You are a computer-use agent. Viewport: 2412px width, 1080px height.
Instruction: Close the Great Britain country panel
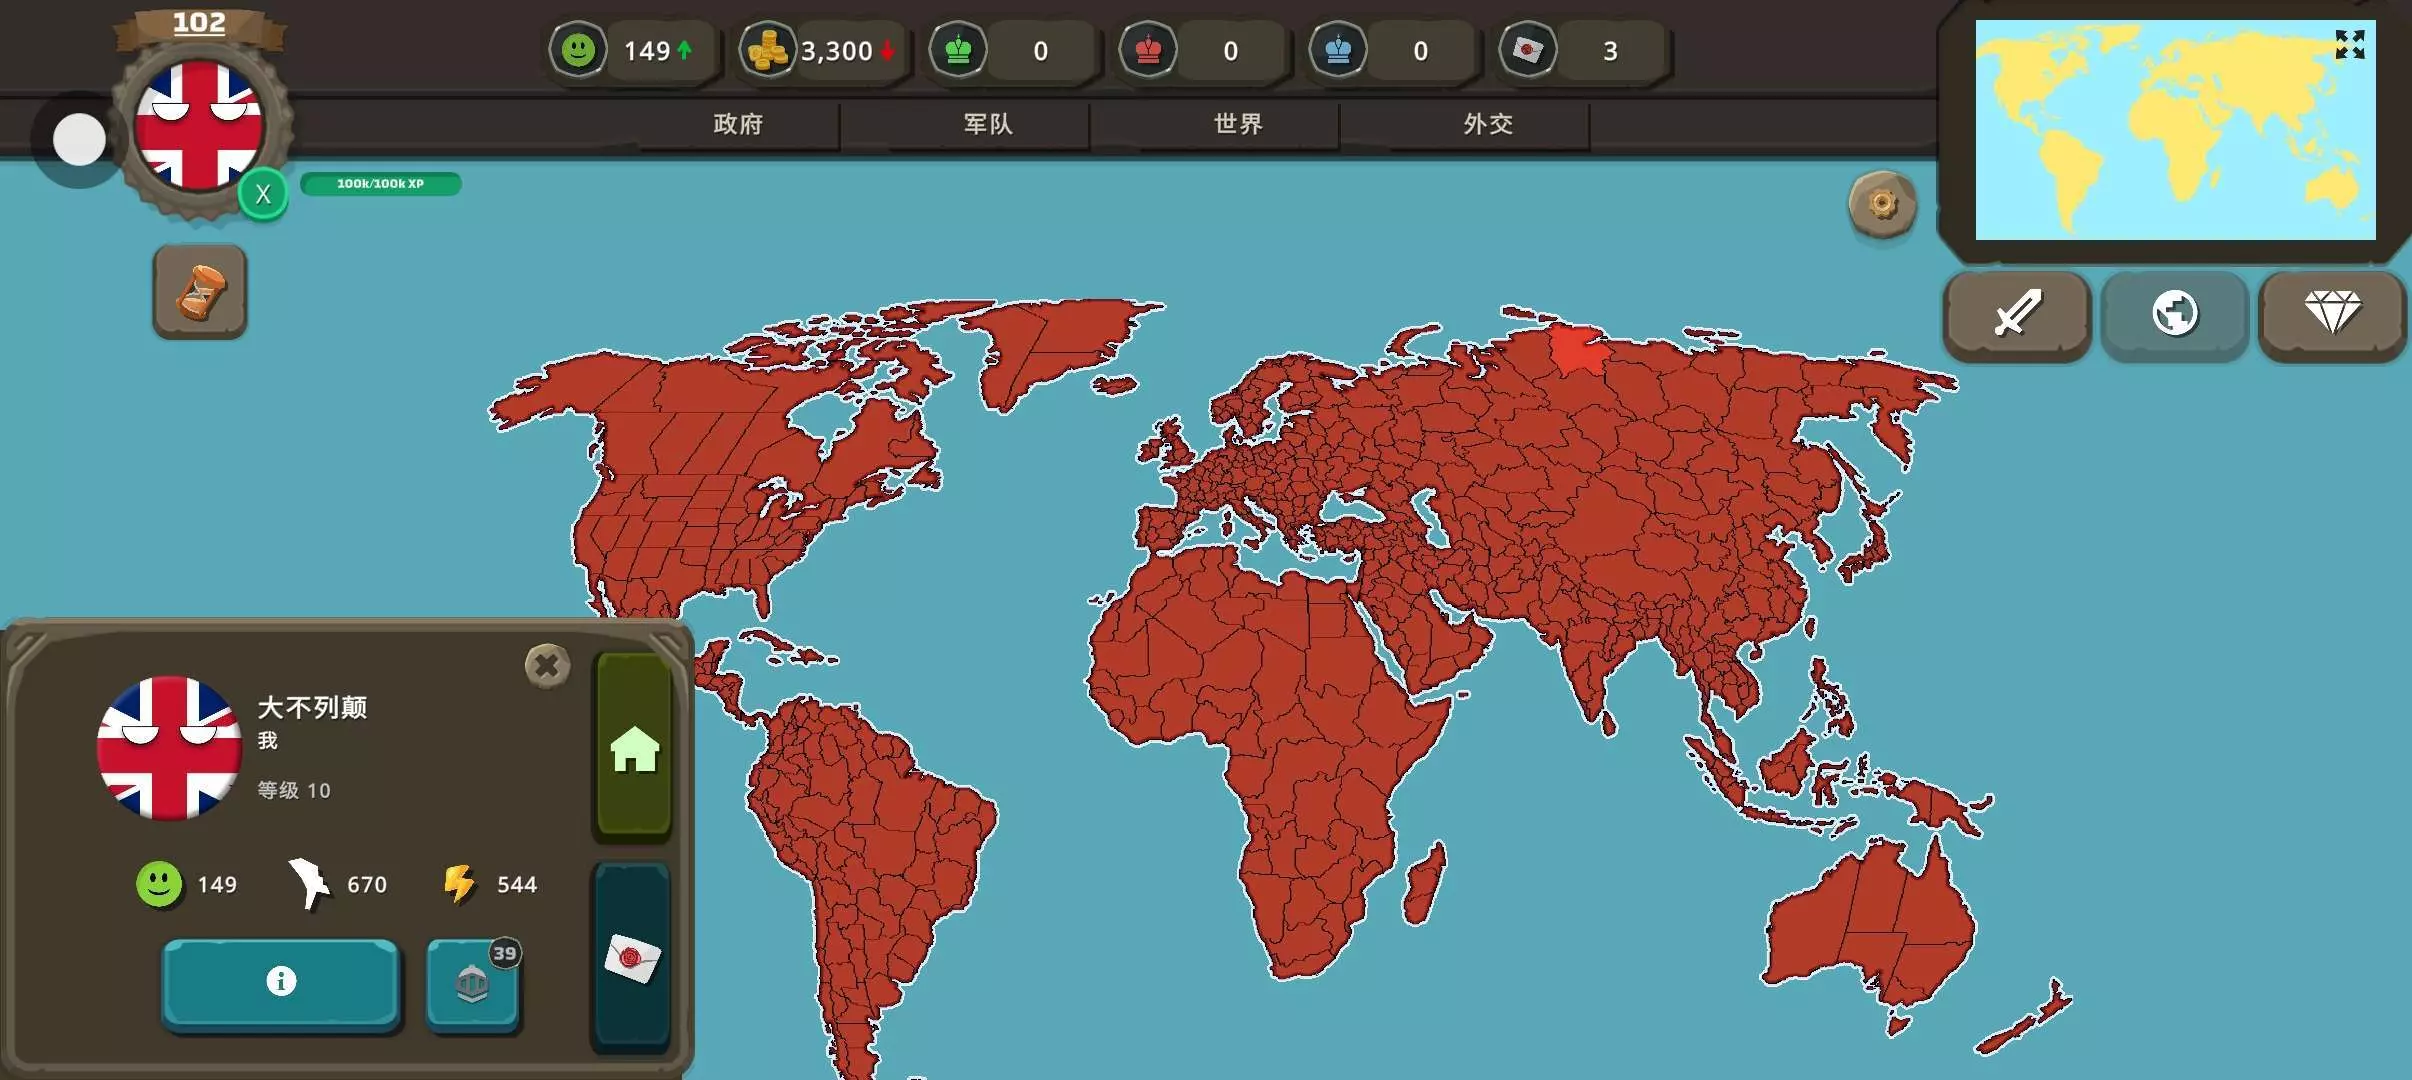click(x=547, y=666)
